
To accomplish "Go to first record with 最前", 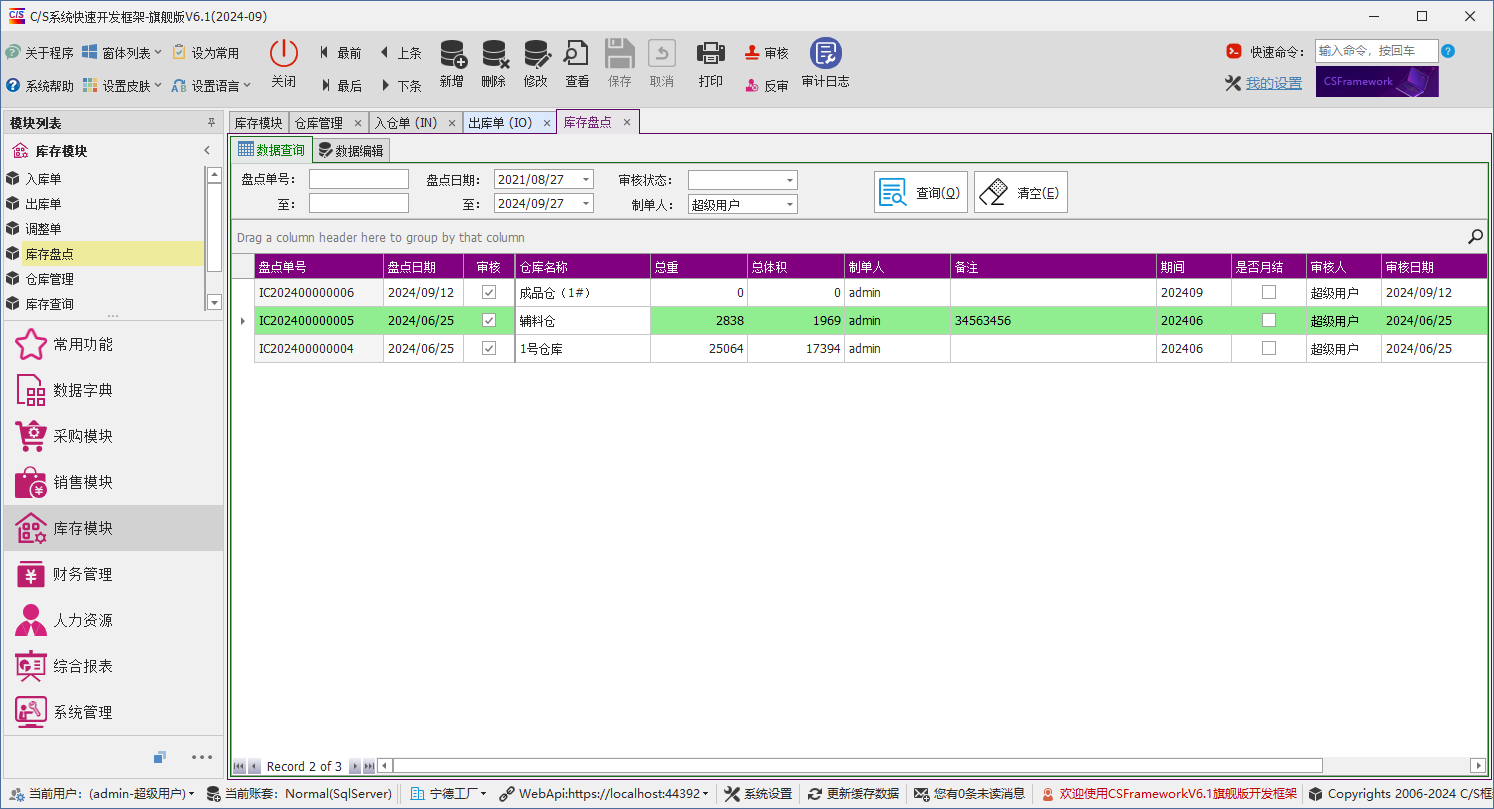I will point(340,53).
